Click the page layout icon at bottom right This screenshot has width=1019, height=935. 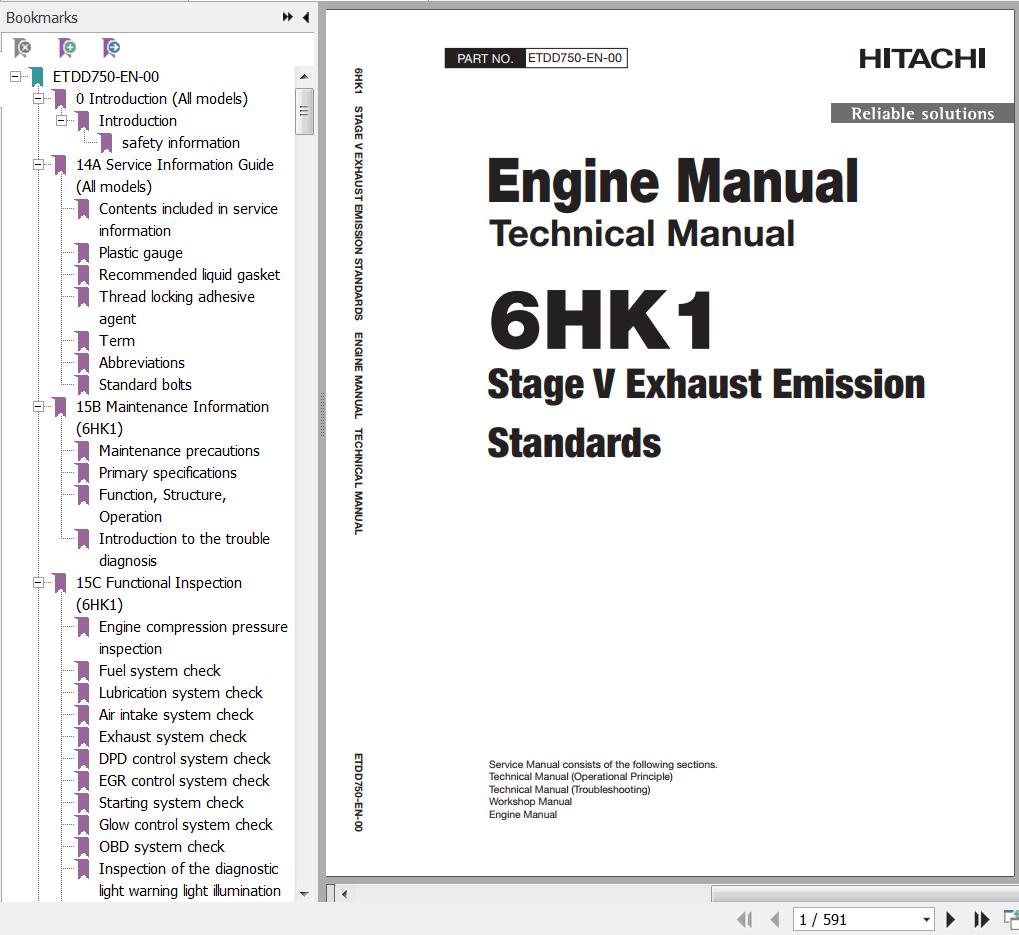(1011, 919)
